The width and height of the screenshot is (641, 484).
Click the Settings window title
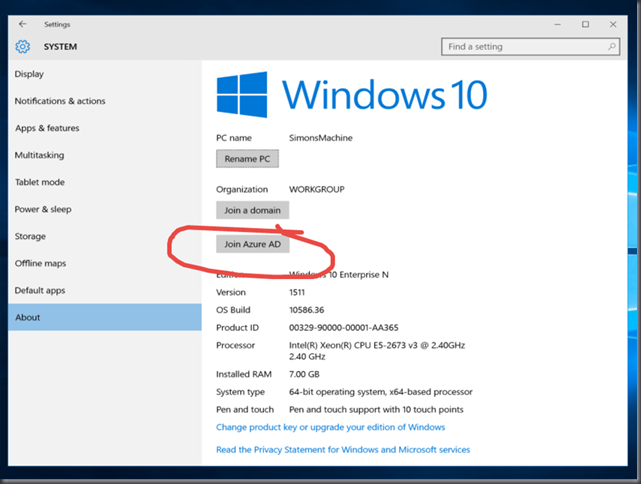(57, 25)
